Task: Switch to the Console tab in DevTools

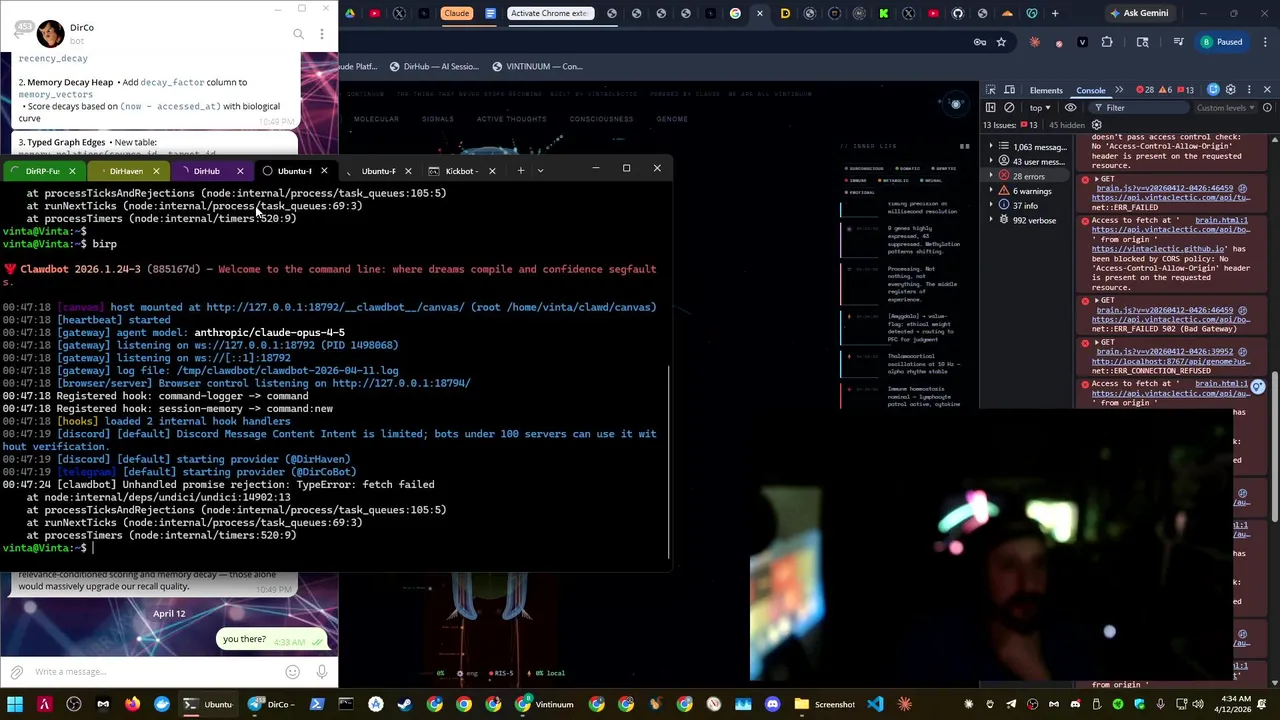Action: (x=1091, y=90)
